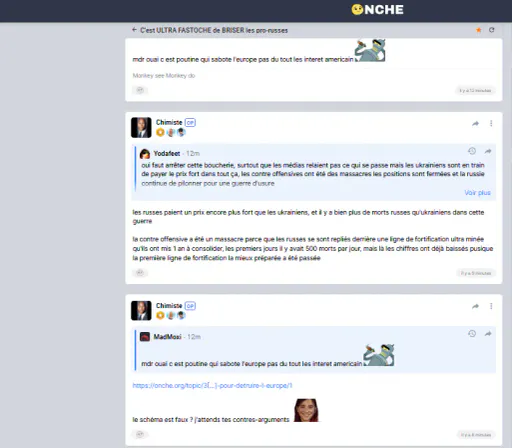The image size is (512, 448).
Task: Open the ONCHE logo home link
Action: [x=377, y=10]
